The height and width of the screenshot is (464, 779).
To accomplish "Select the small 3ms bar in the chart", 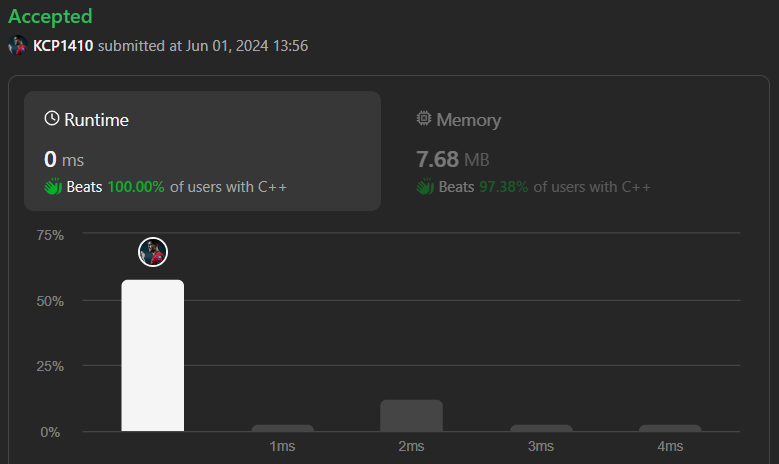I will 541,428.
